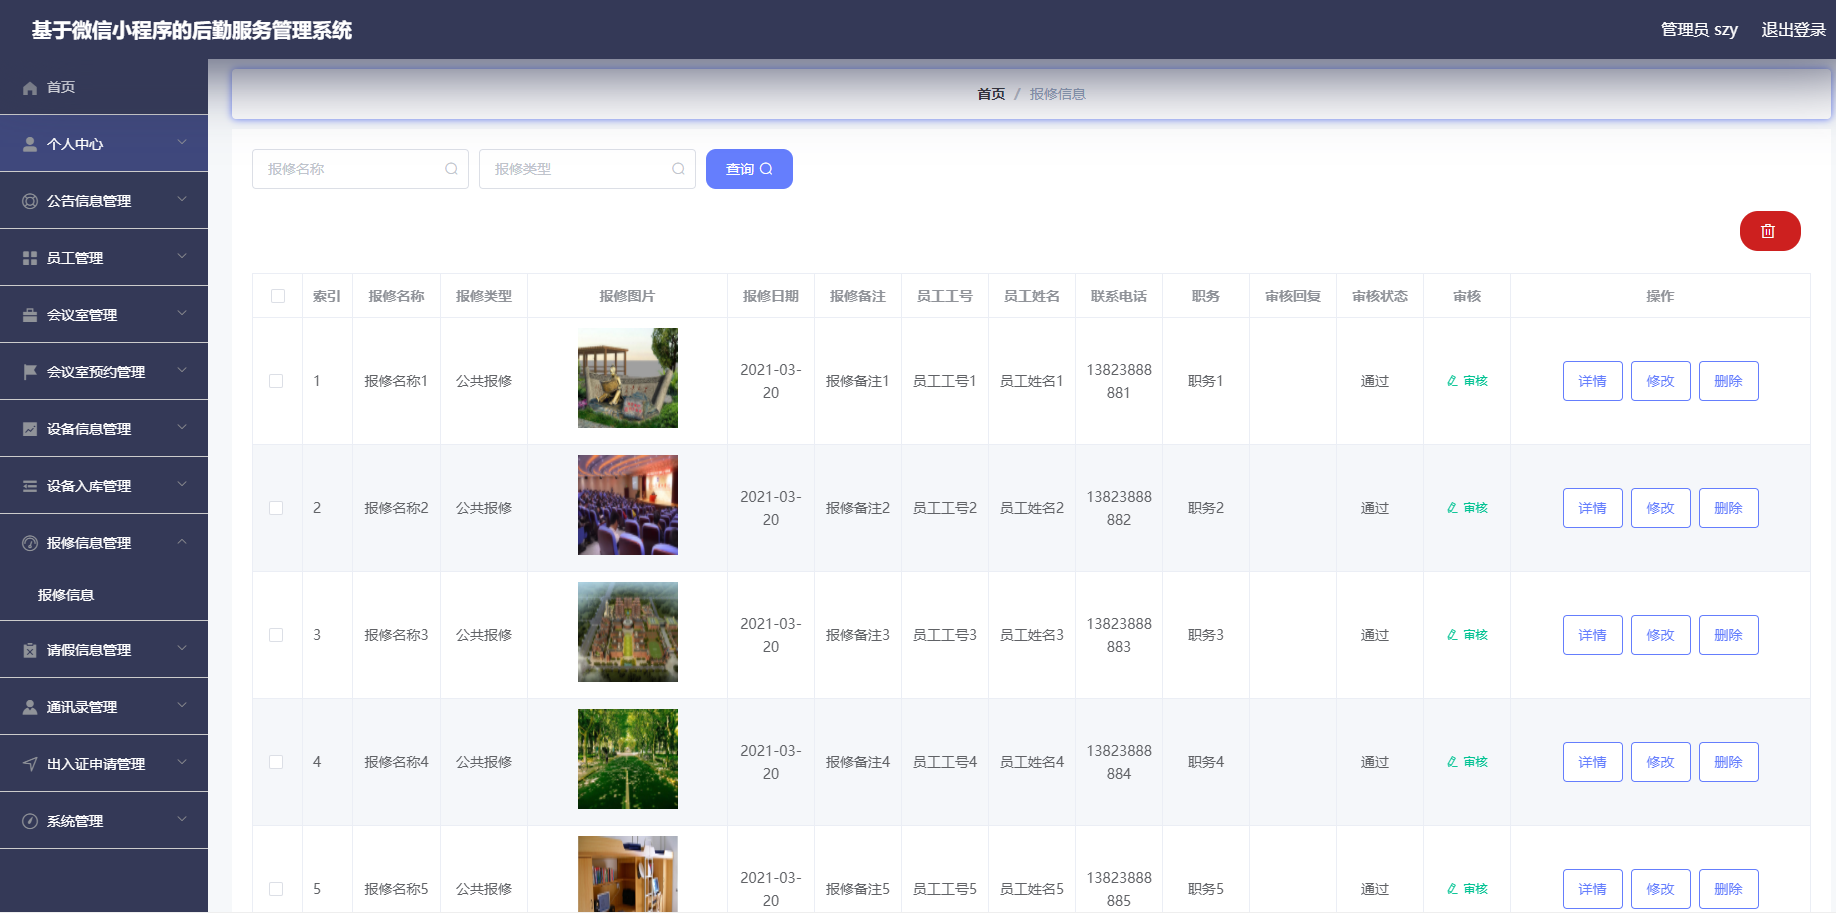Image resolution: width=1836 pixels, height=914 pixels.
Task: Open 详情 for row 报修名称4
Action: [x=1593, y=762]
